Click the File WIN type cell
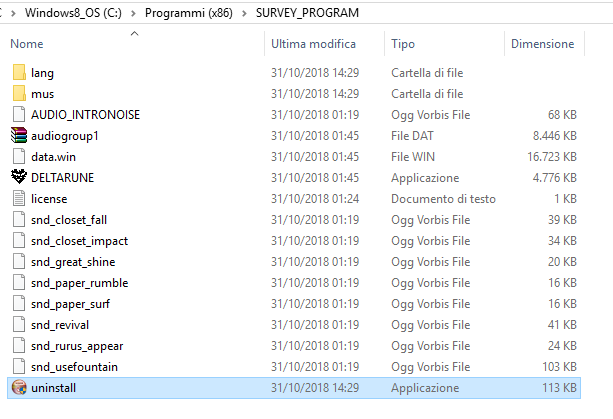 point(413,157)
